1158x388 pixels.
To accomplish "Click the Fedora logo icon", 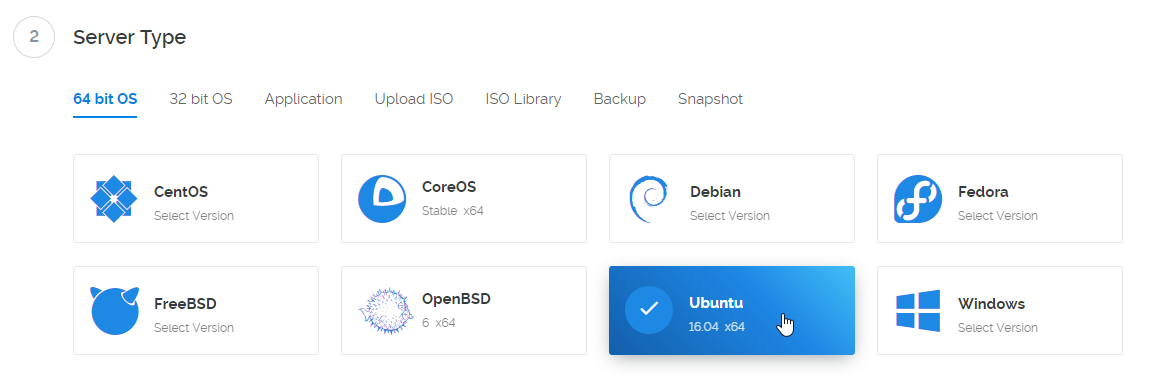I will click(918, 199).
